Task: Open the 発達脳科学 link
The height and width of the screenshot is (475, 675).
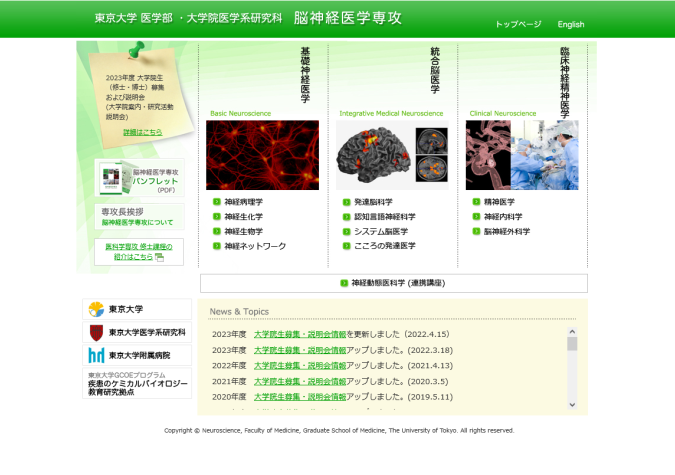Action: (x=373, y=202)
